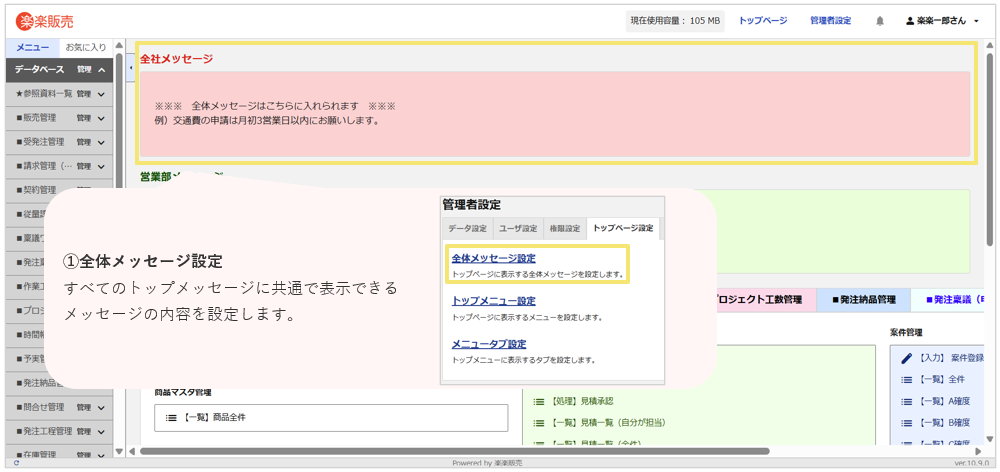The height and width of the screenshot is (472, 1000).
Task: Open 【一覧】B確度 under 案件管理
Action: tap(945, 422)
